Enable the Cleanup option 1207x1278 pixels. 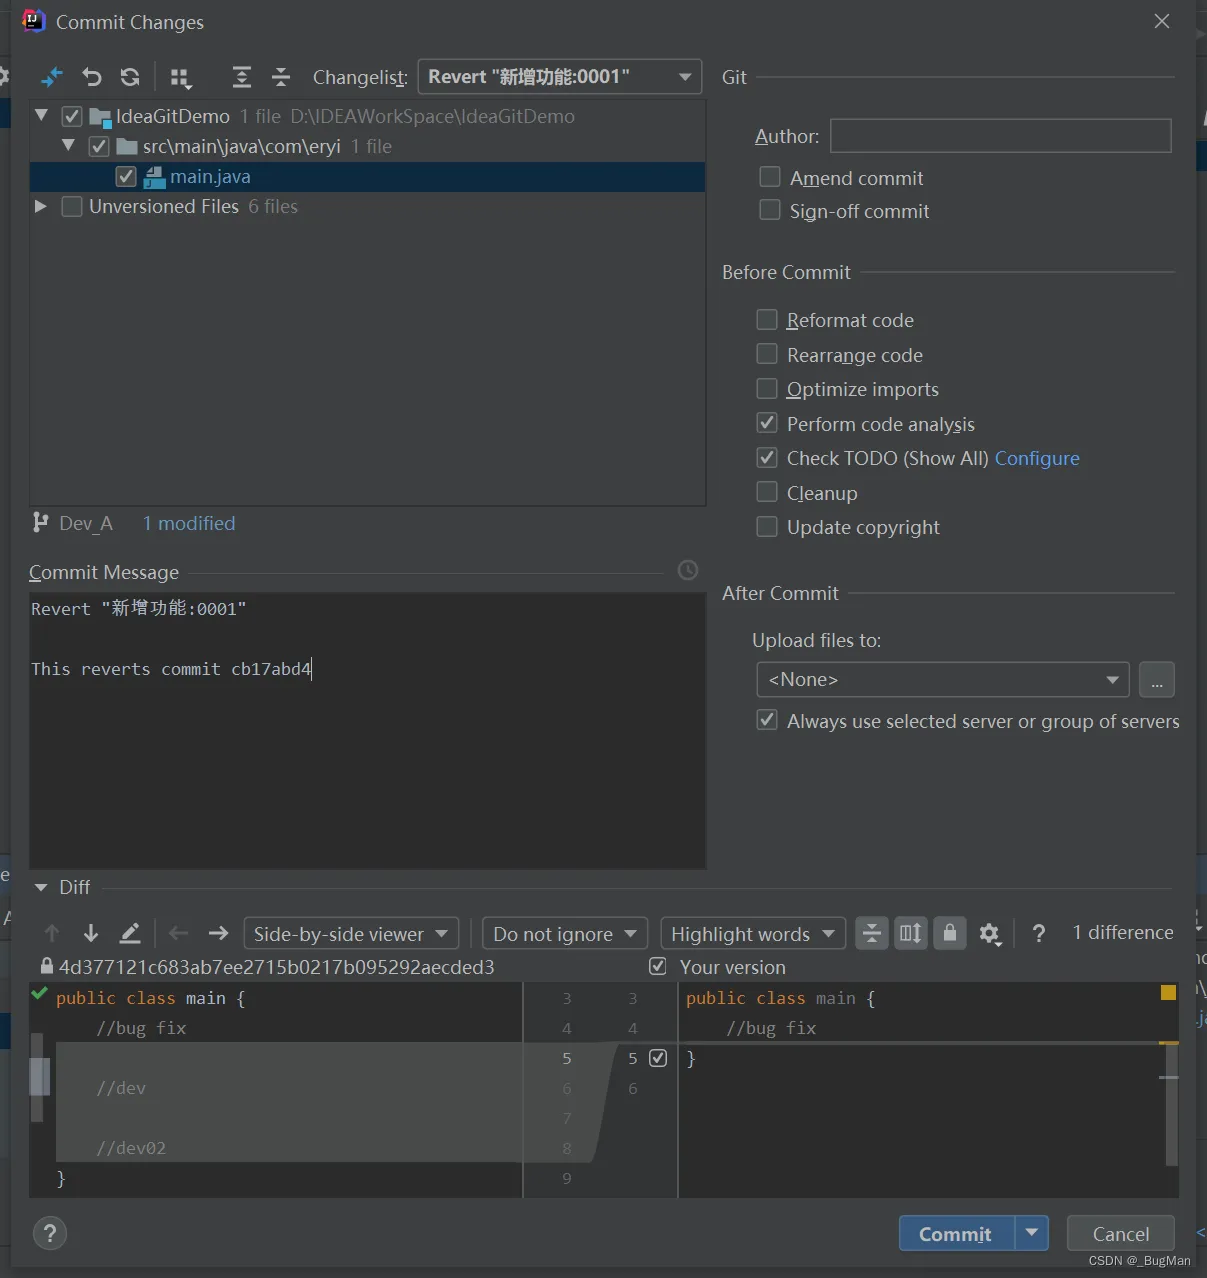767,492
